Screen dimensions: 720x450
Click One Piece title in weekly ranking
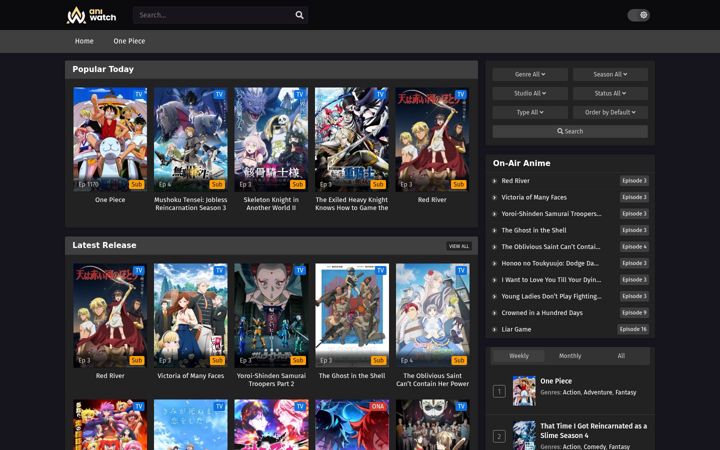coord(556,381)
